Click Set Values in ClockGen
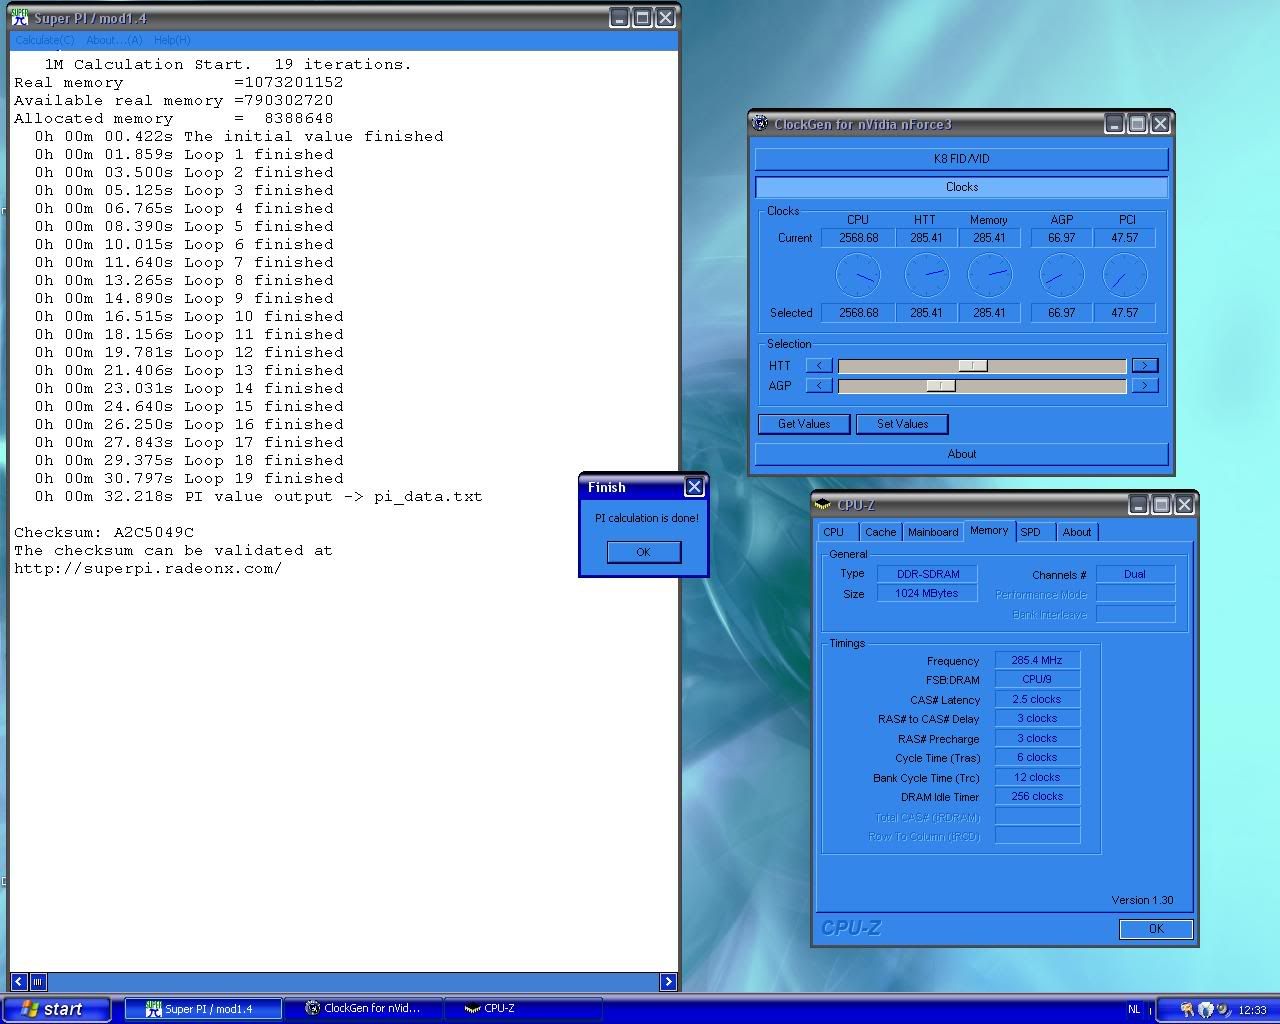 [902, 424]
